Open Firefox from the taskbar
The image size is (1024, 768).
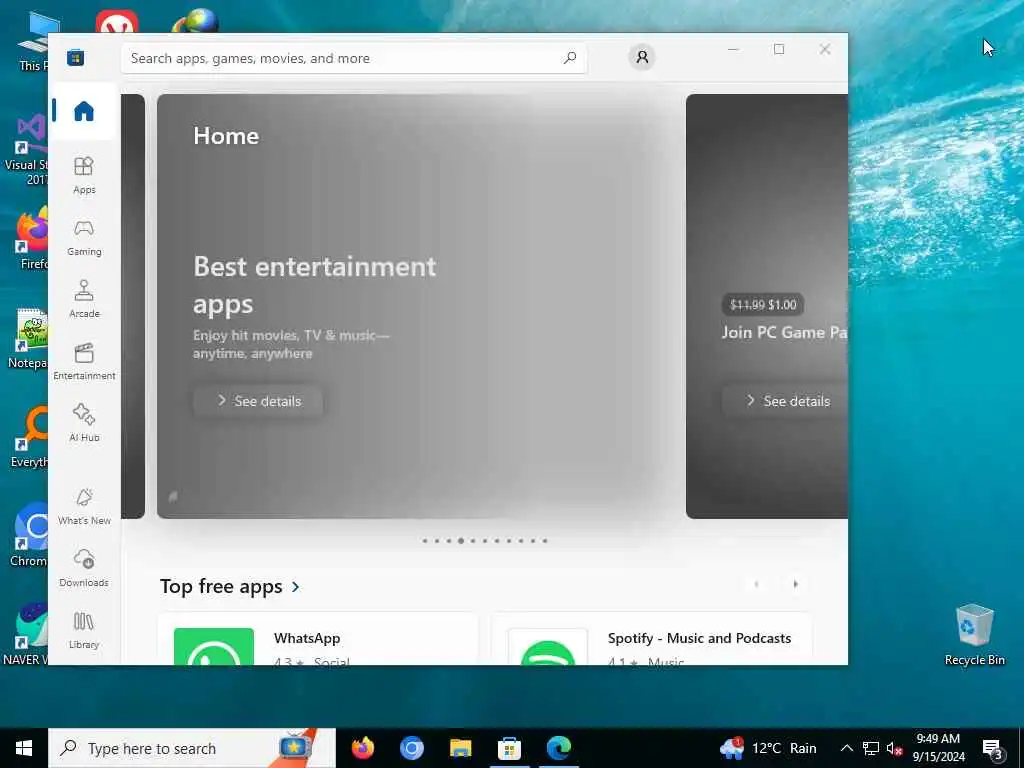coord(362,748)
